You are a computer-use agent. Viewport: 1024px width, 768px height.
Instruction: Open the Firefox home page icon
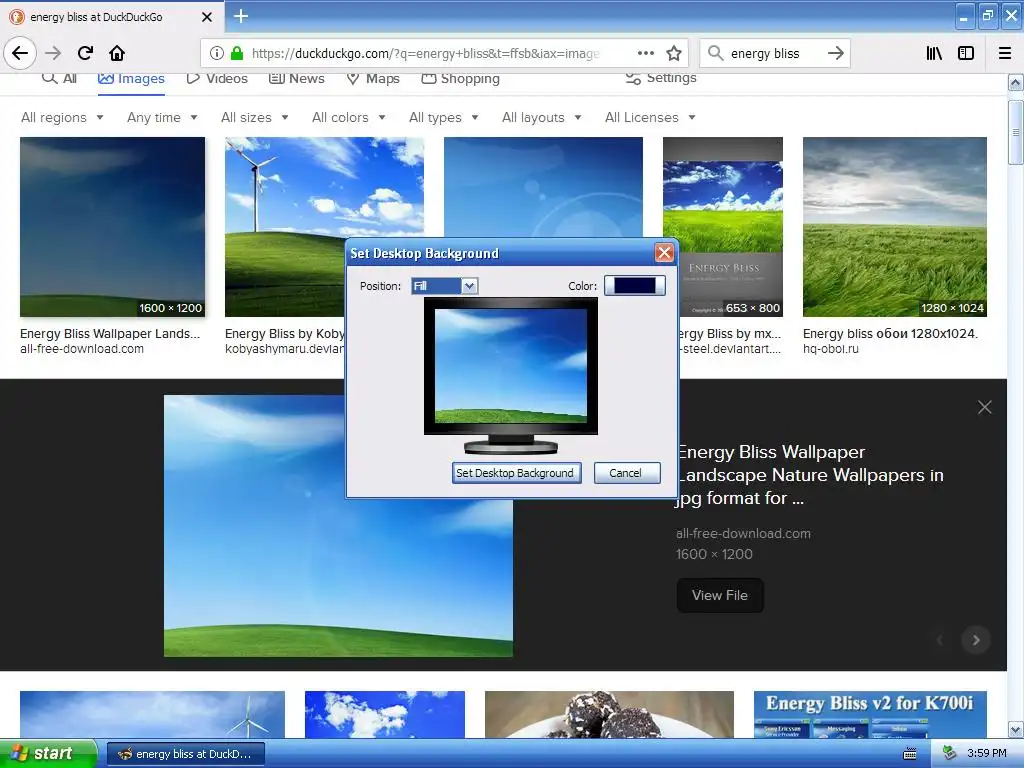tap(117, 53)
